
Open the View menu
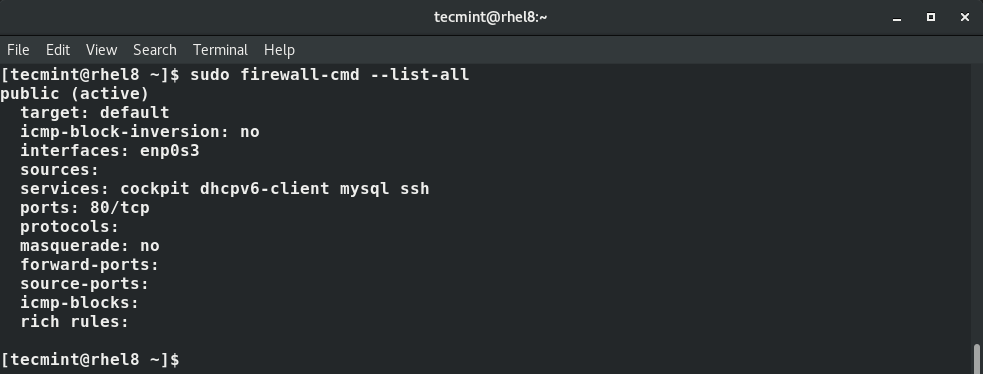click(102, 49)
